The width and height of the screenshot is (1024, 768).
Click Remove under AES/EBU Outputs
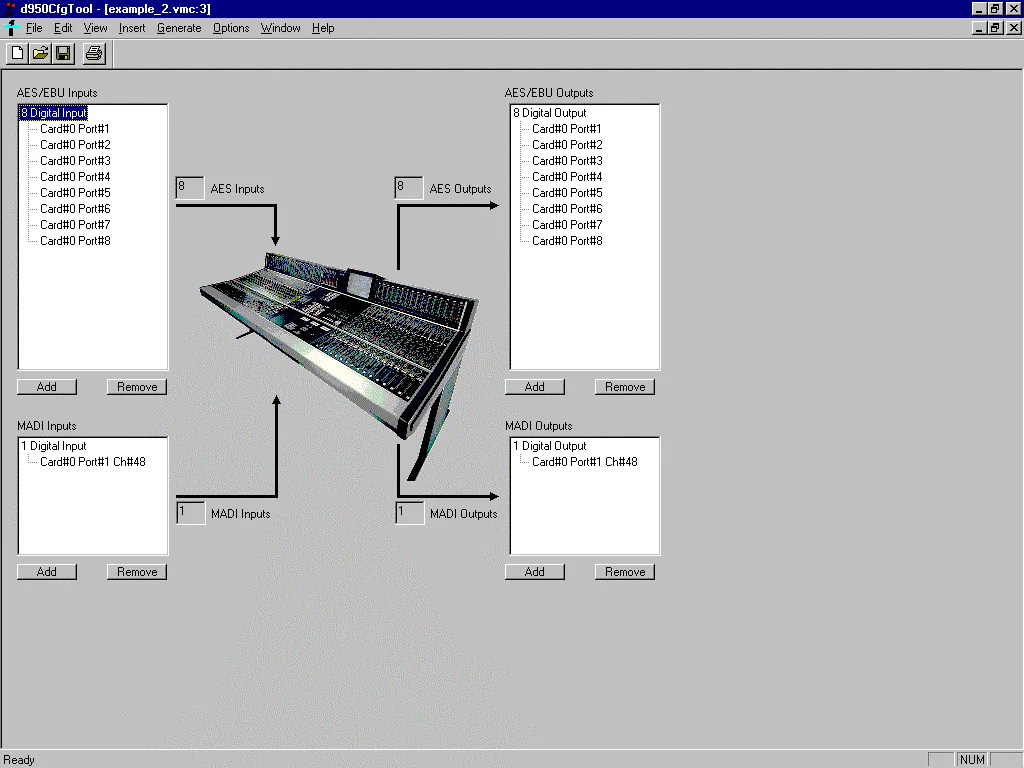click(x=625, y=387)
